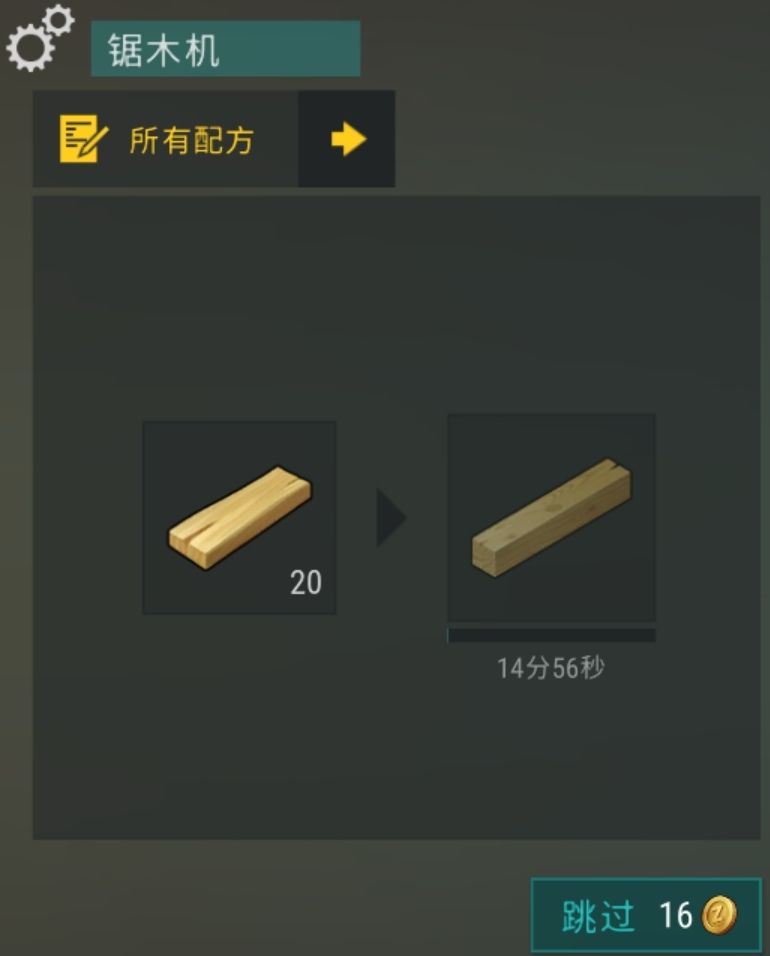
Task: Tap the 跳过 skip button text
Action: (x=598, y=916)
